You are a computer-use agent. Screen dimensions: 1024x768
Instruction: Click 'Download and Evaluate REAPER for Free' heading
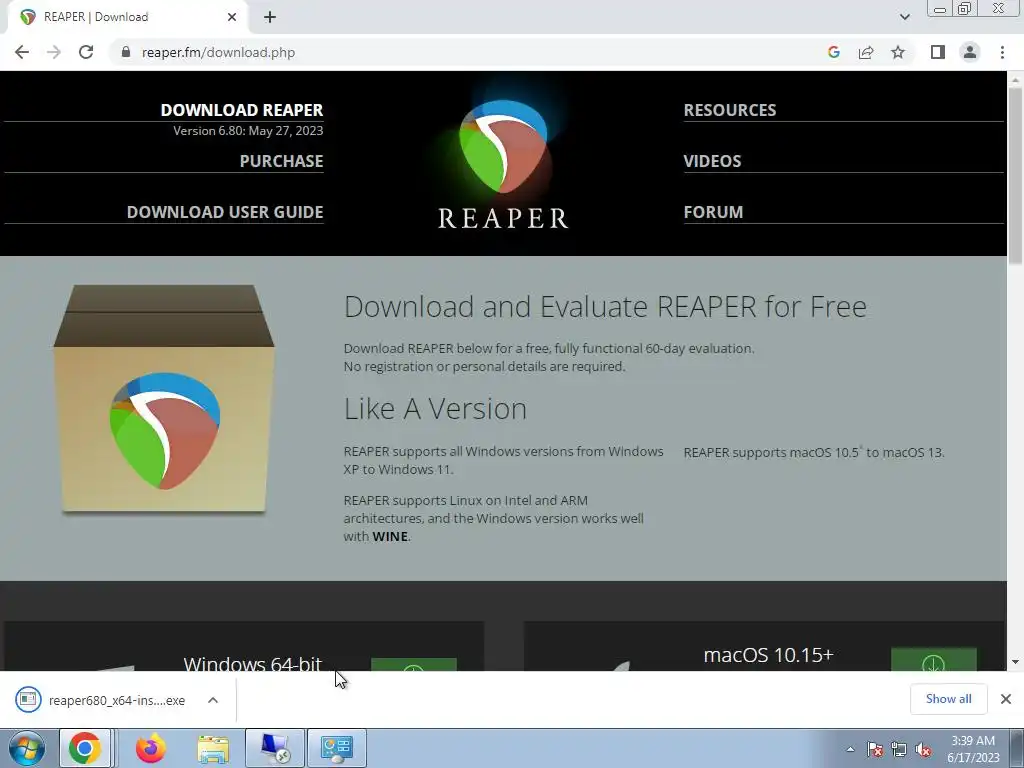(605, 306)
